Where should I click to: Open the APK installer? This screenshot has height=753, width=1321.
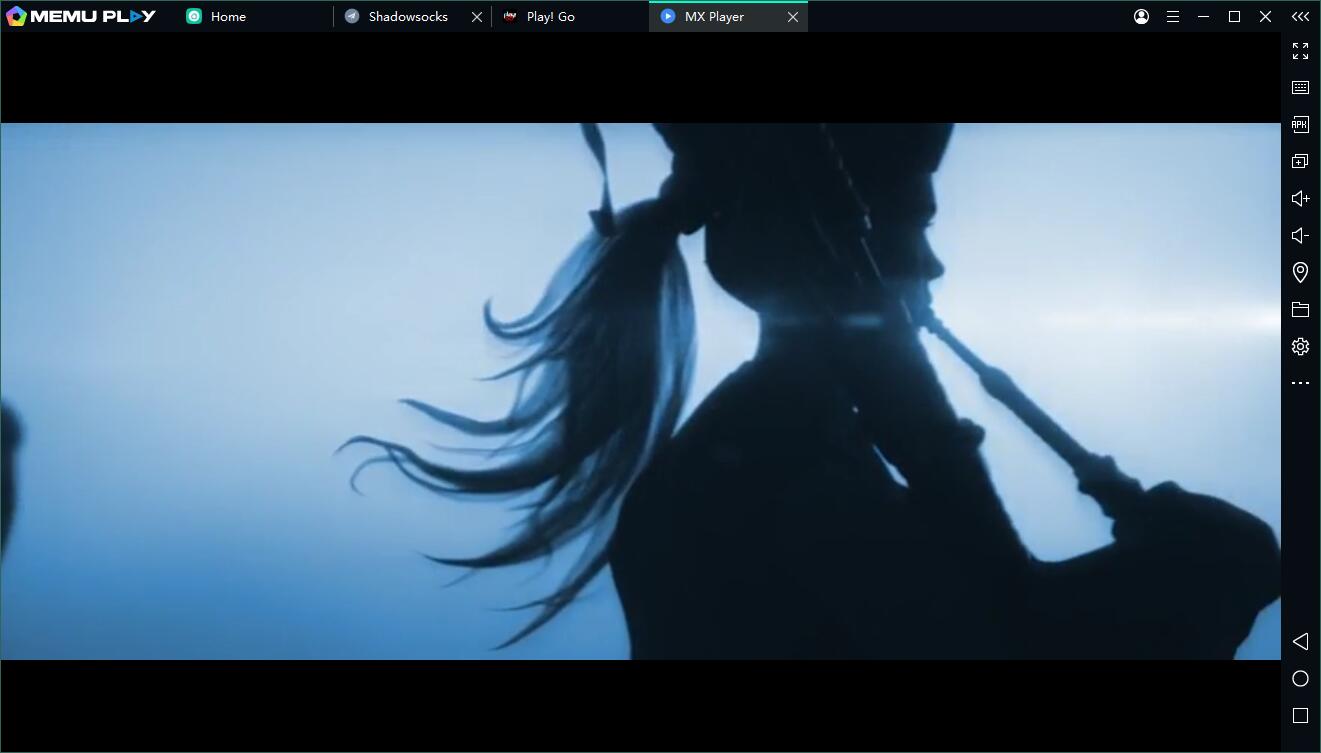click(1300, 124)
